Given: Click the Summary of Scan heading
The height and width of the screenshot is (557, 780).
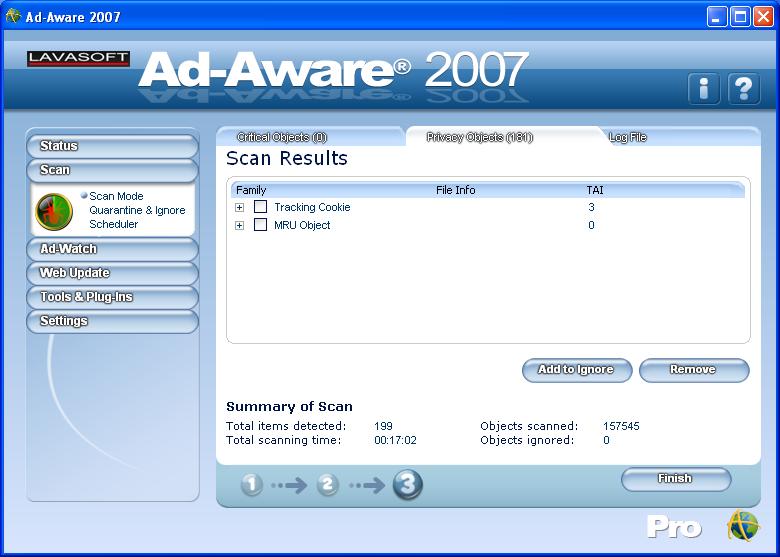Looking at the screenshot, I should coord(290,406).
